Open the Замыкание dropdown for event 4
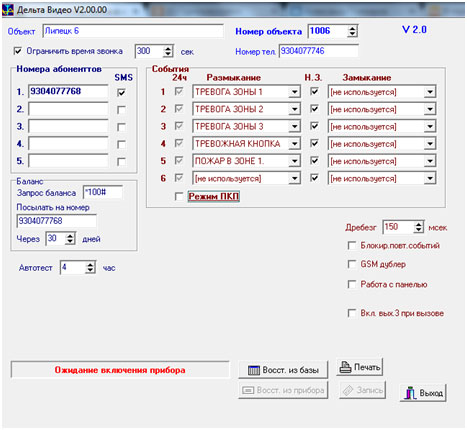This screenshot has height=430, width=467. [x=430, y=144]
